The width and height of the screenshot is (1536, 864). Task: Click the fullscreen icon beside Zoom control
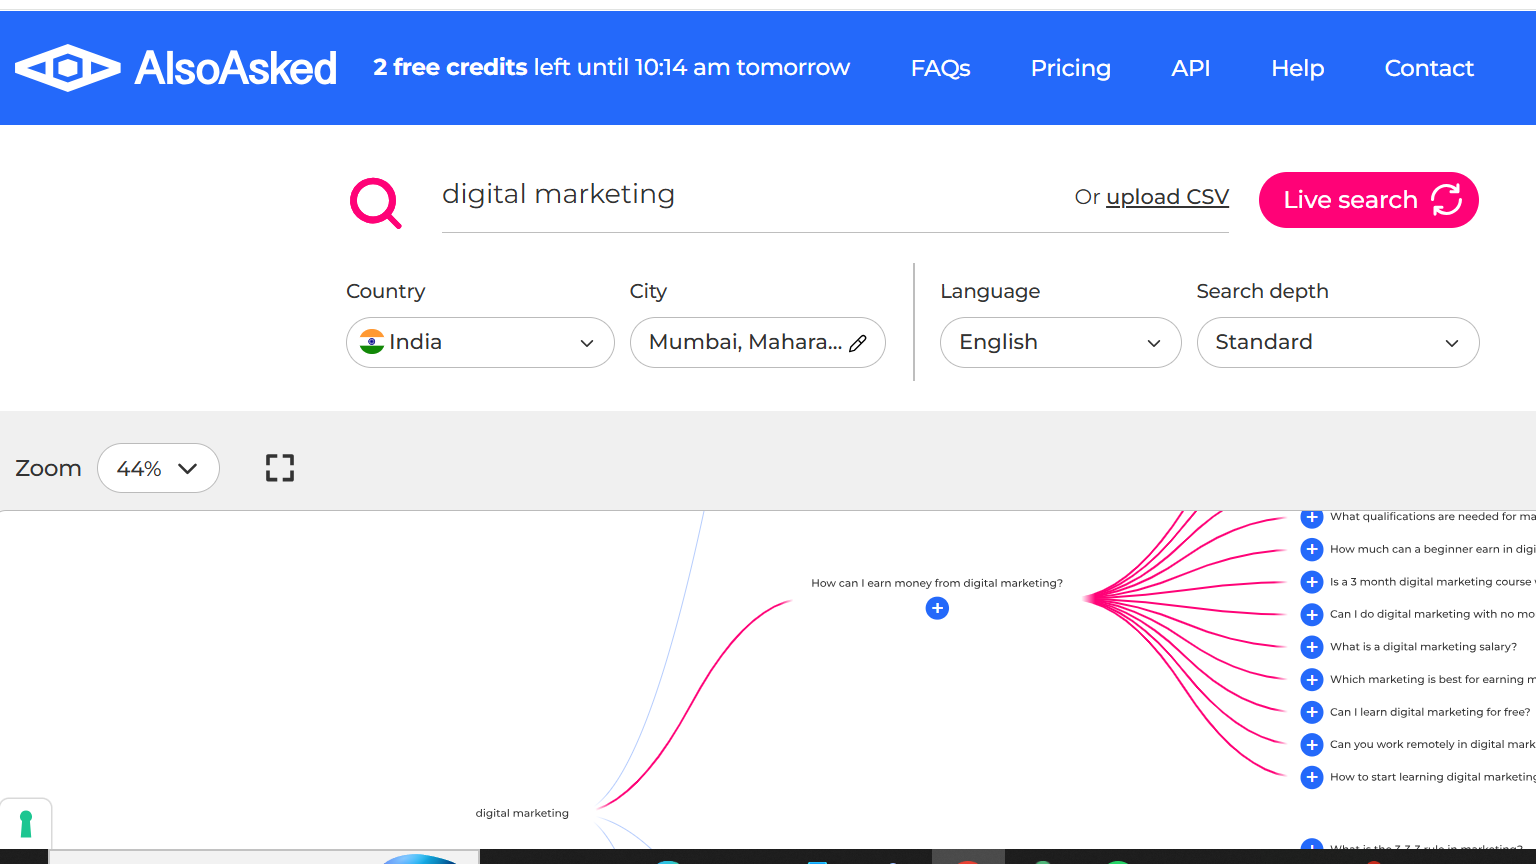pos(279,467)
